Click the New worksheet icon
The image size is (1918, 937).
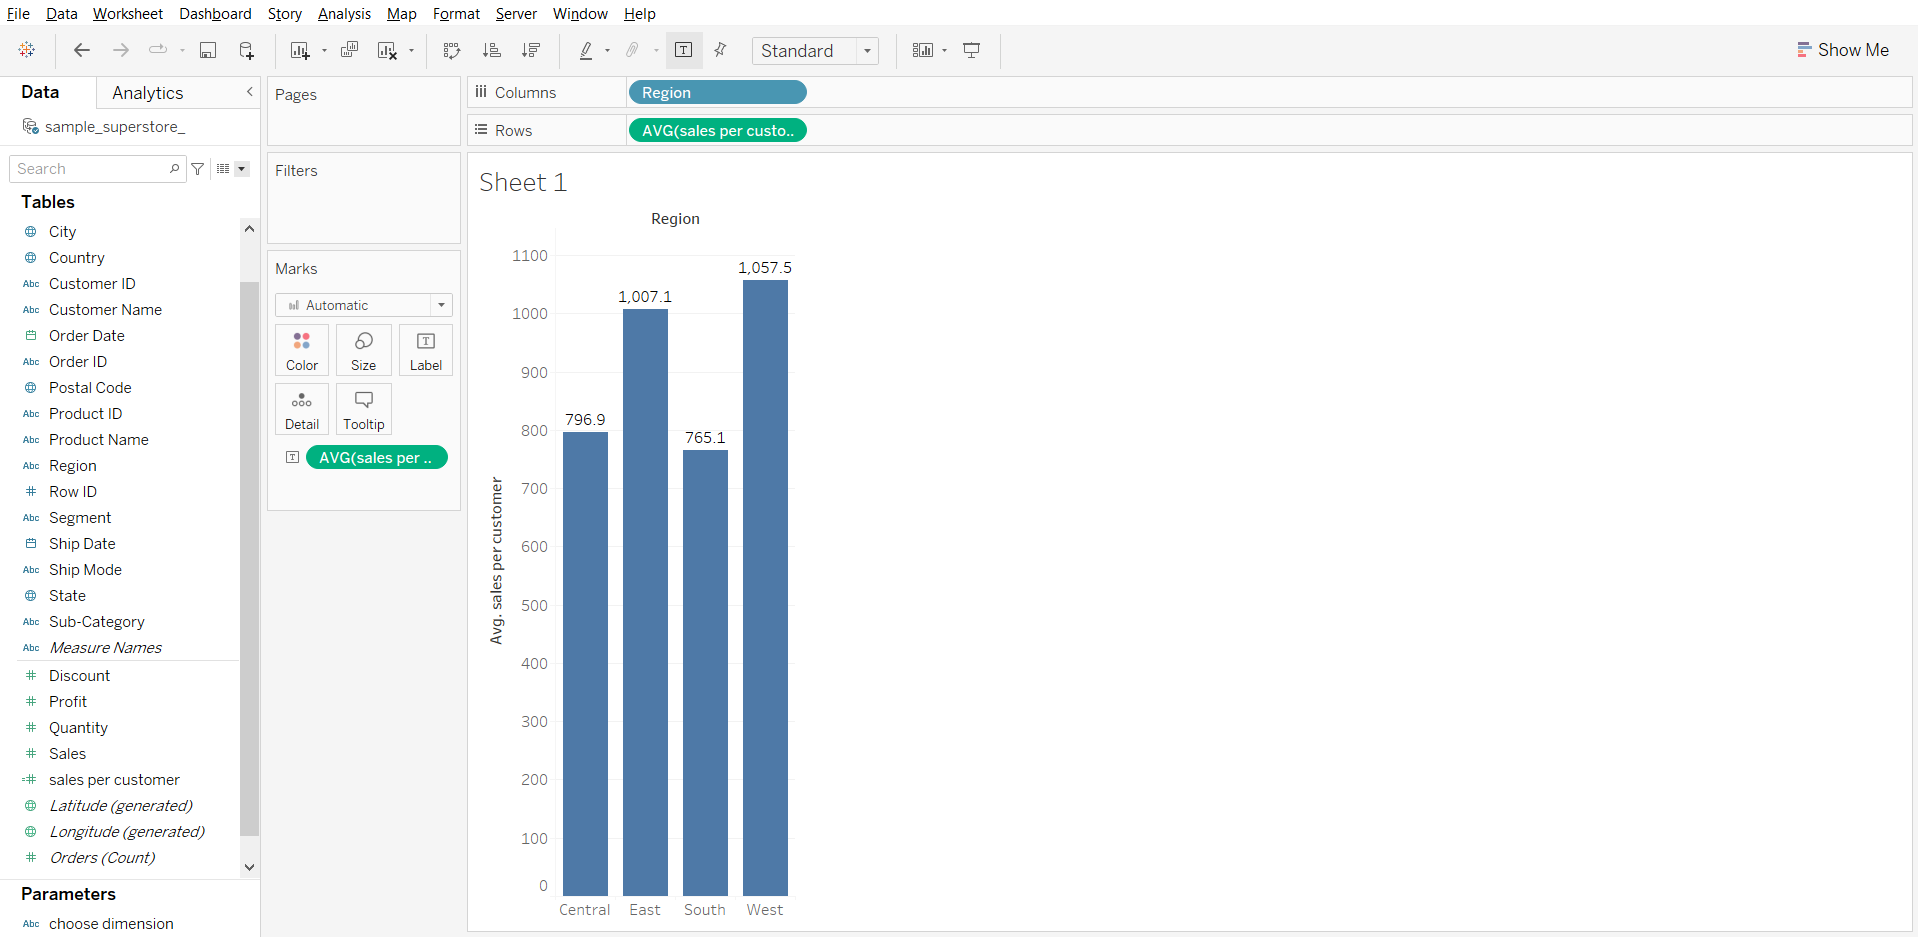coord(299,50)
